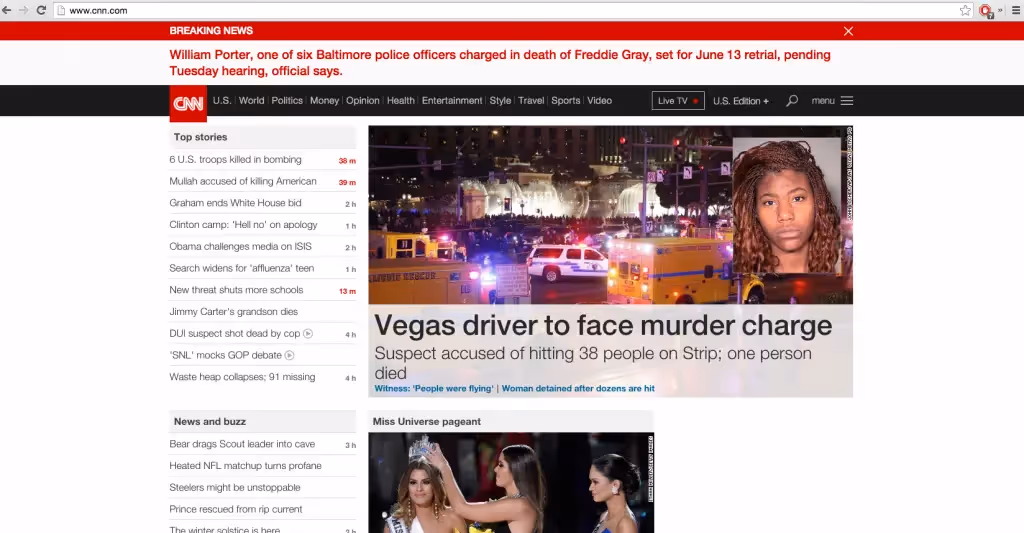Go to Video section
1024x533 pixels.
pos(600,101)
